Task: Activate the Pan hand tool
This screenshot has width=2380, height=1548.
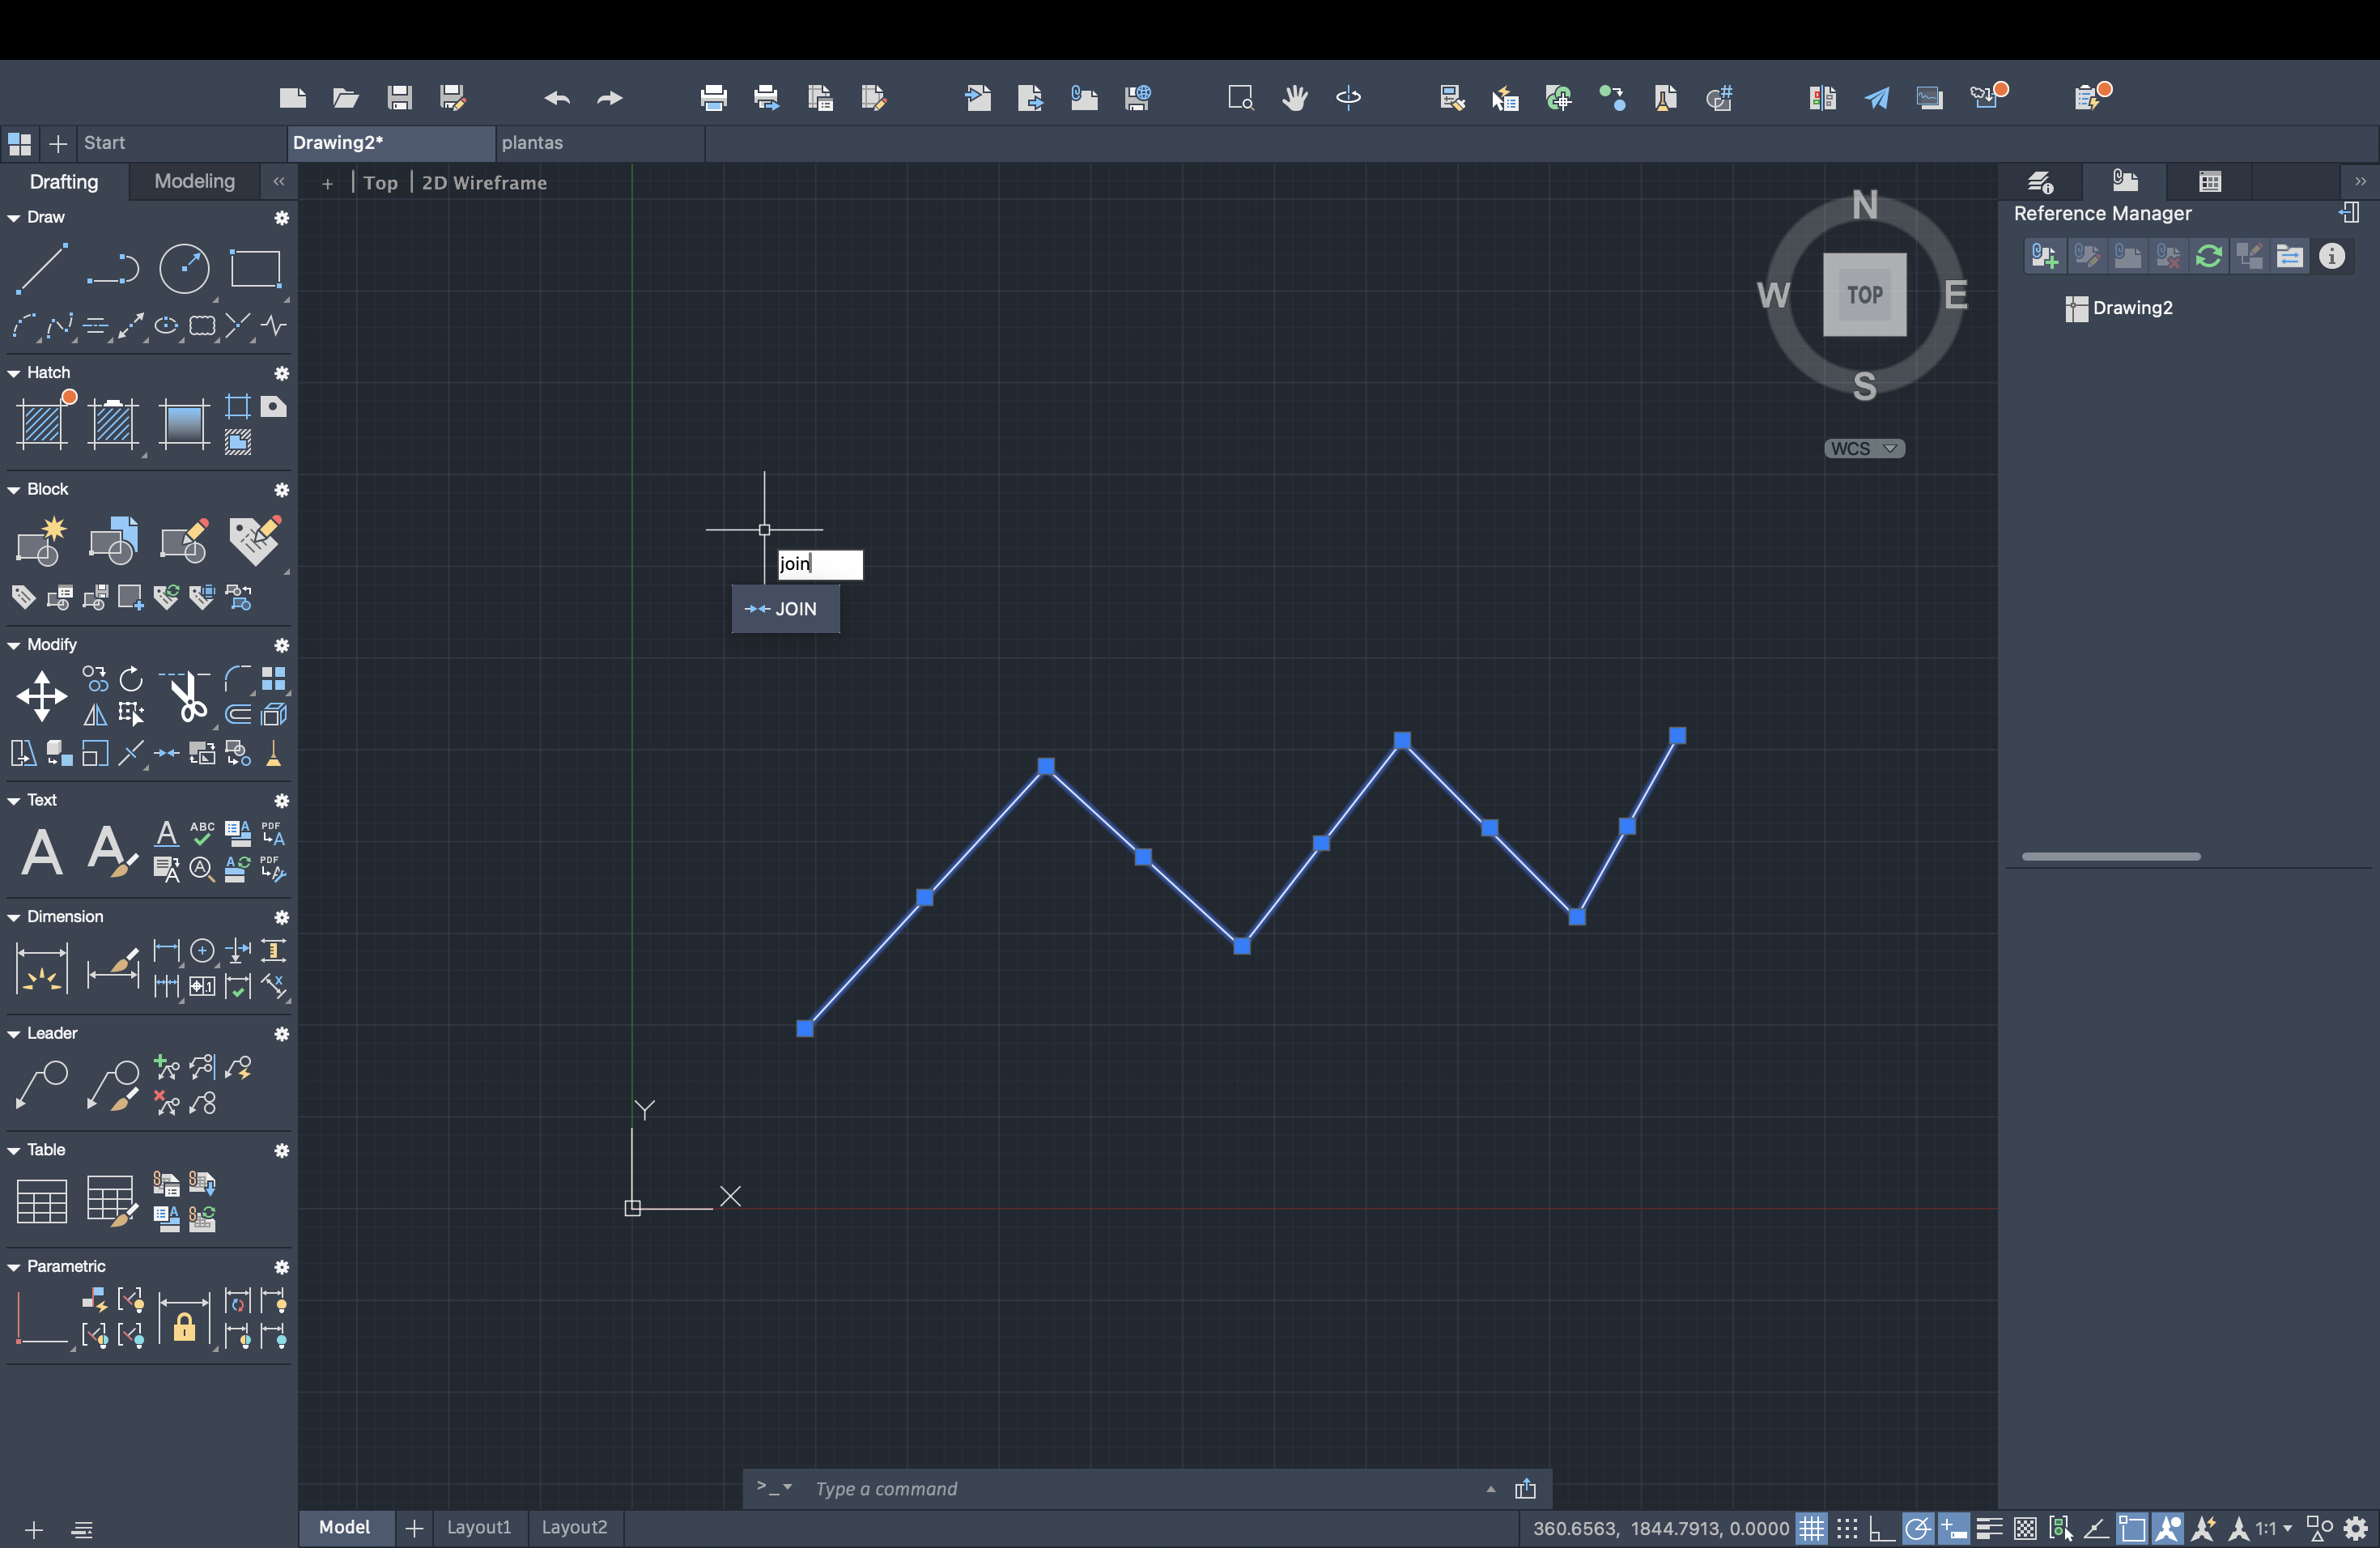Action: click(x=1295, y=97)
